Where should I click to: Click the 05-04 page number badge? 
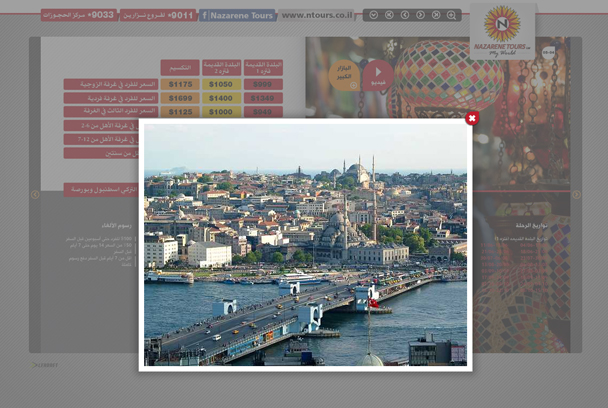pyautogui.click(x=548, y=52)
